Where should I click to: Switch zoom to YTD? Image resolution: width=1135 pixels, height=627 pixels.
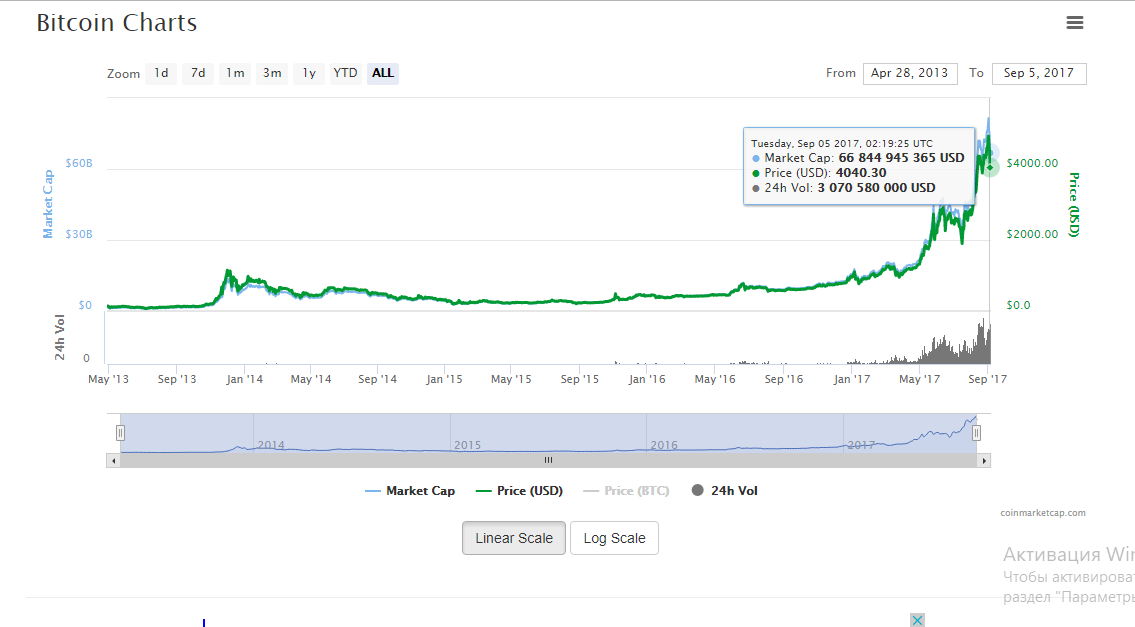point(345,73)
